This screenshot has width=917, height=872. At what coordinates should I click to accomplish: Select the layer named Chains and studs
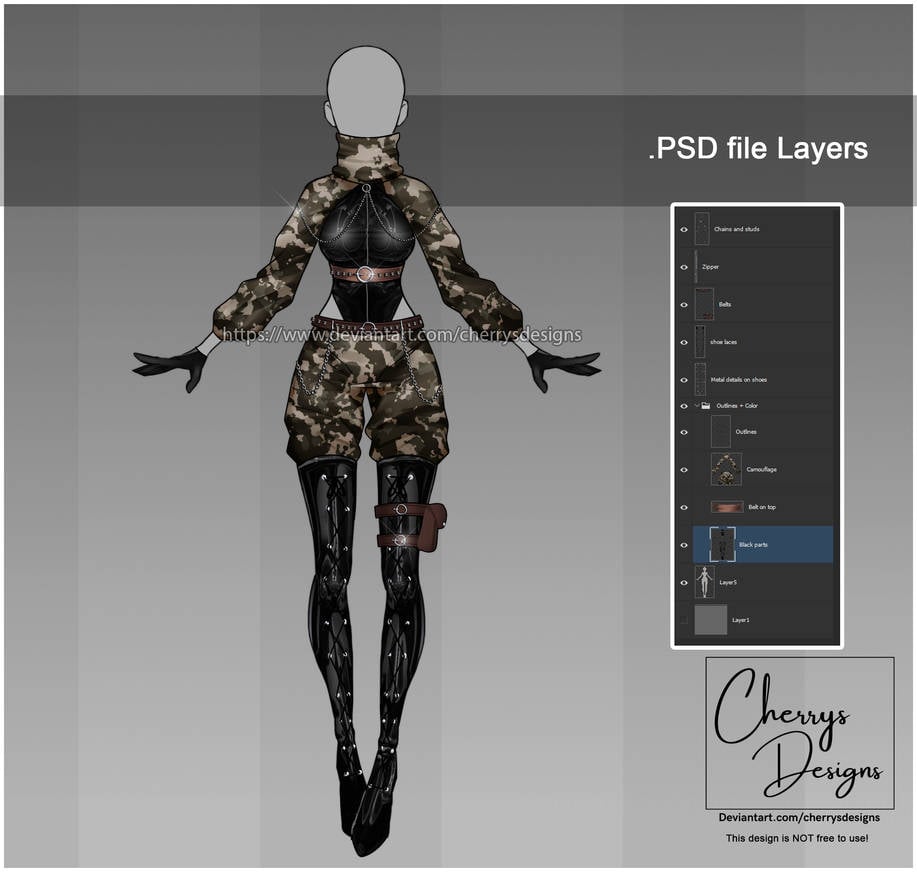pyautogui.click(x=737, y=229)
